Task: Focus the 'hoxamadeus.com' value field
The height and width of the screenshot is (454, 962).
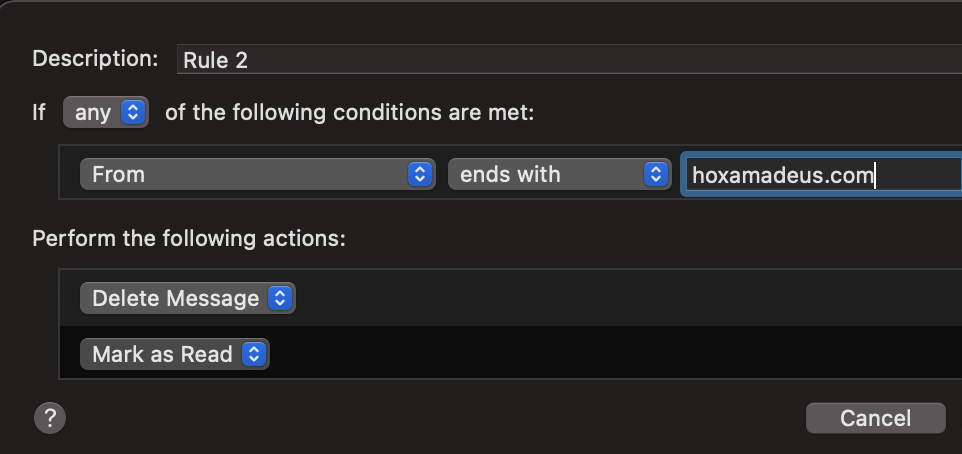Action: click(820, 175)
